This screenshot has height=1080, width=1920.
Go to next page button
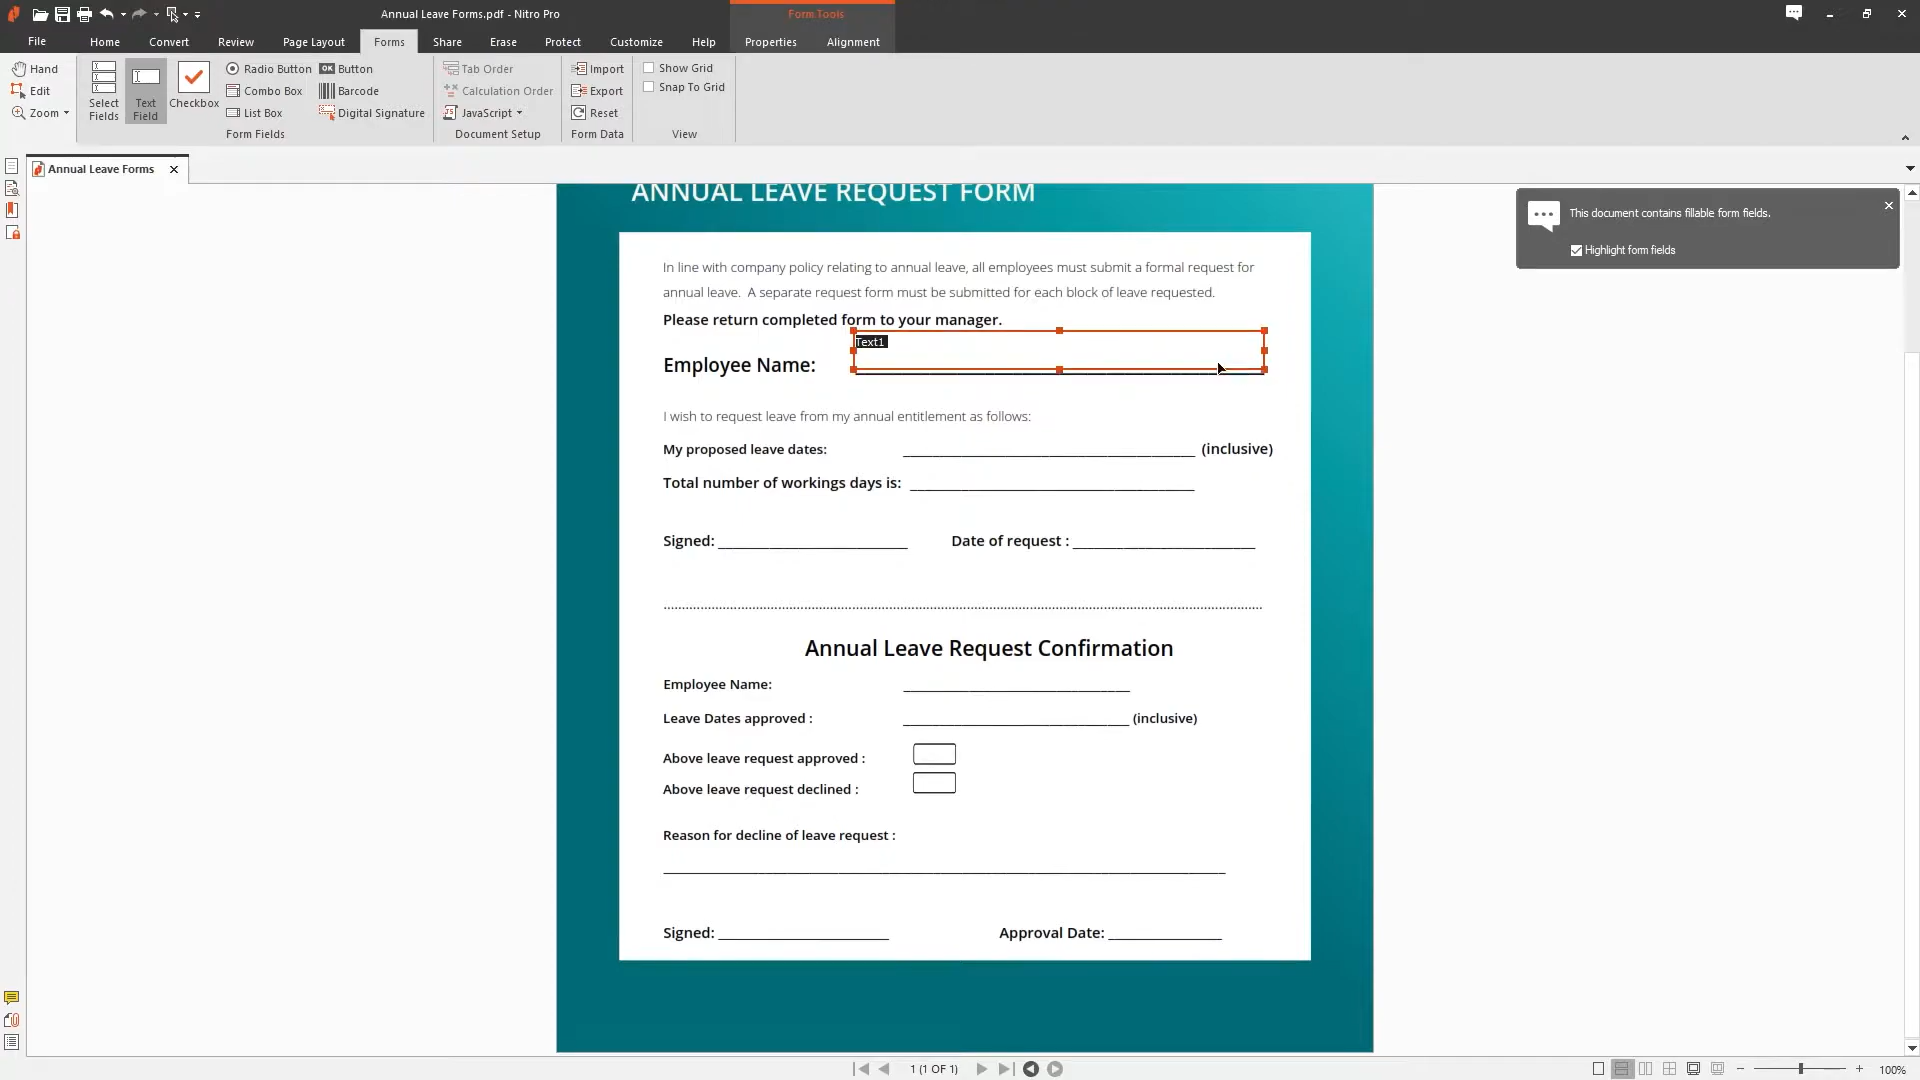pos(981,1069)
